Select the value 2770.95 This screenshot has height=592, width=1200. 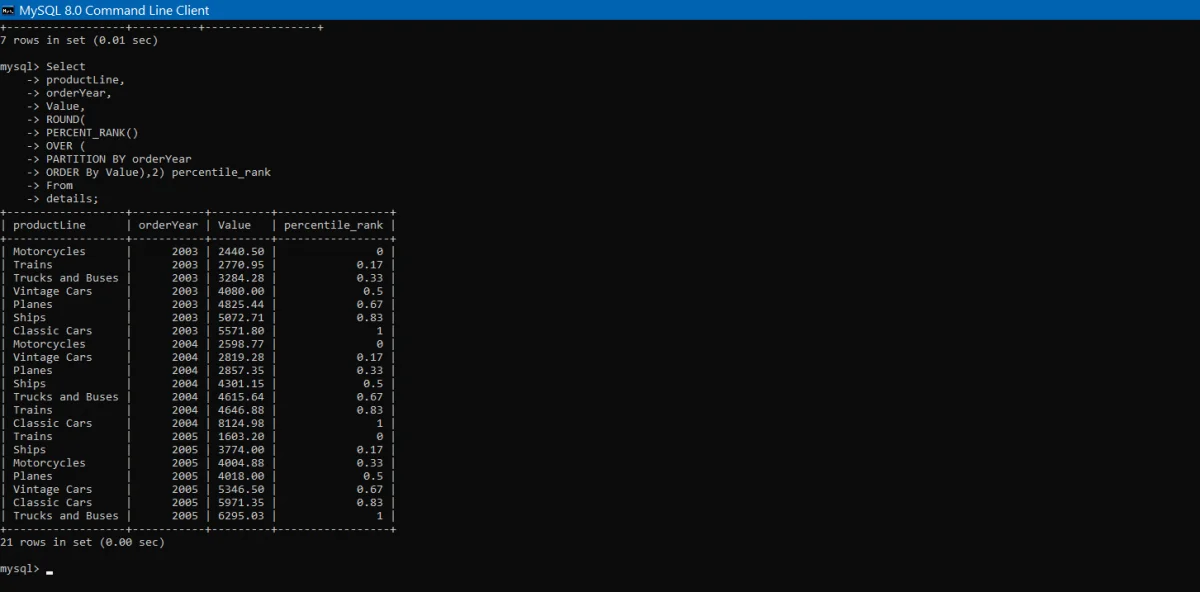point(241,265)
